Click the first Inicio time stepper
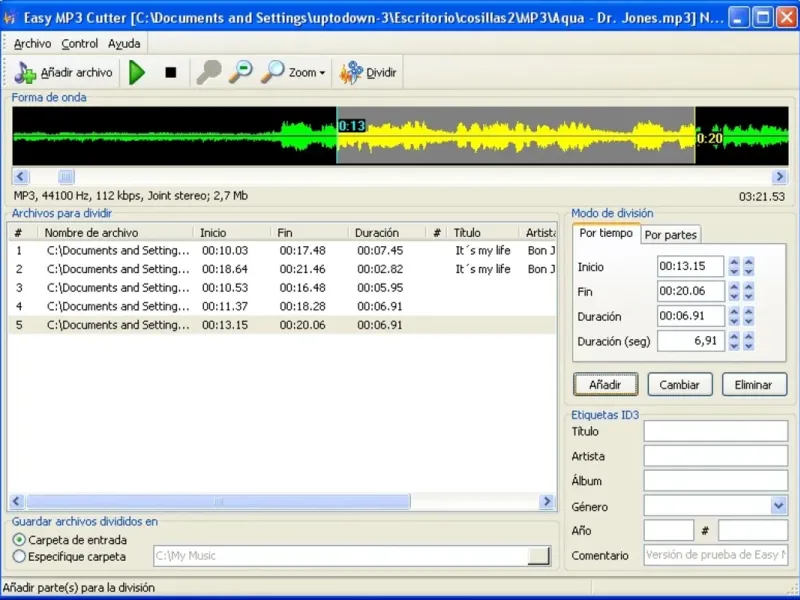Viewport: 800px width, 600px height. coord(734,267)
